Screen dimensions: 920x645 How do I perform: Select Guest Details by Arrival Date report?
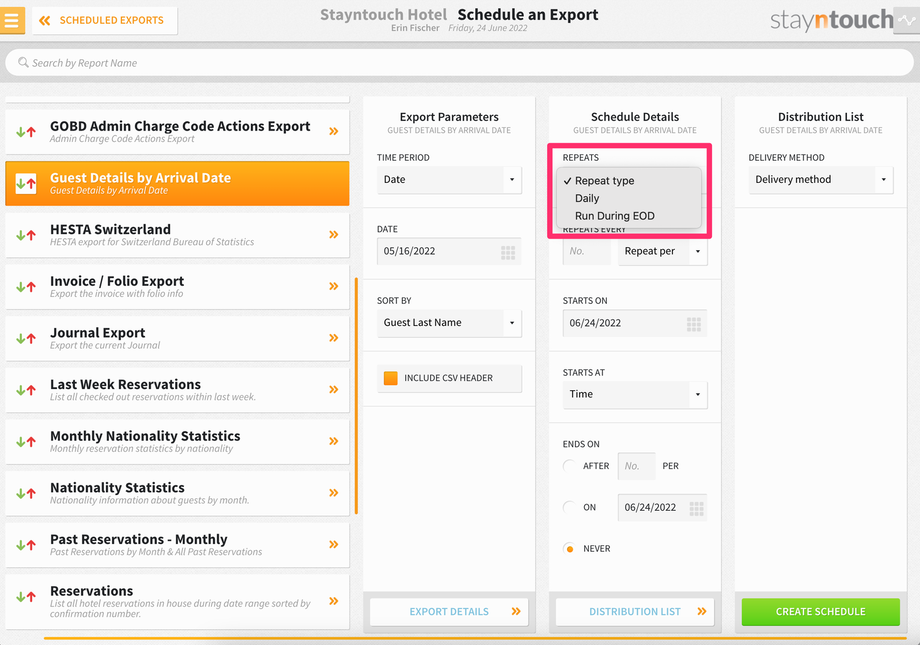[177, 183]
